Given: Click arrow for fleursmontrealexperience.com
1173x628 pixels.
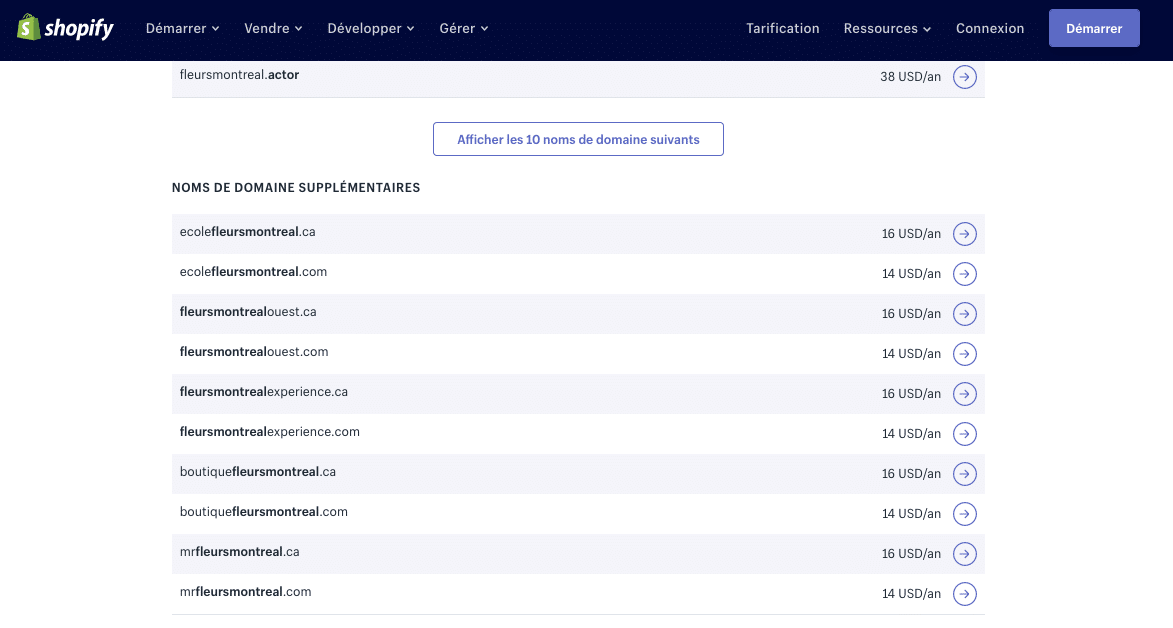Looking at the screenshot, I should click(964, 434).
